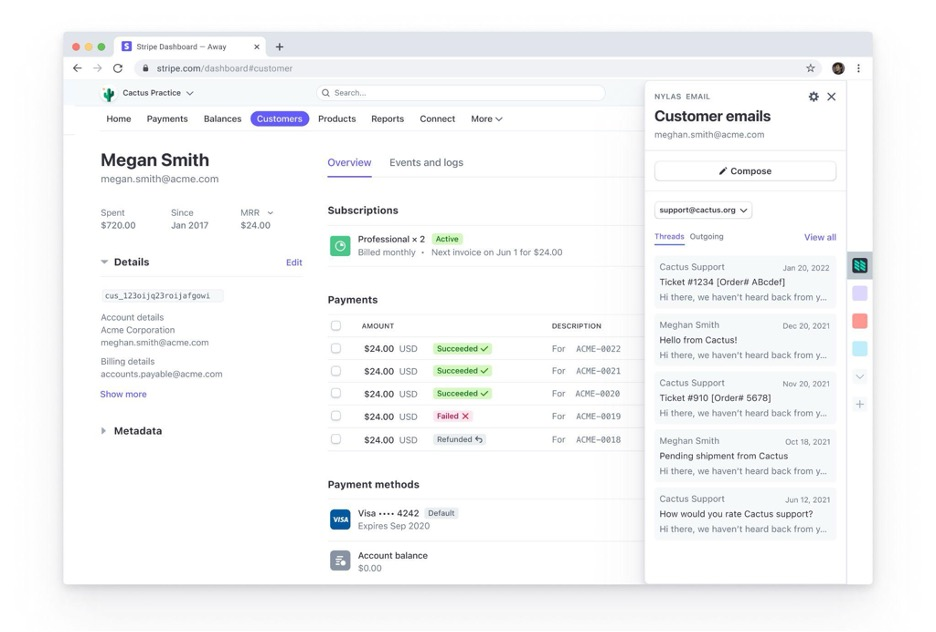Click the Compose button
The width and height of the screenshot is (936, 632).
(745, 171)
